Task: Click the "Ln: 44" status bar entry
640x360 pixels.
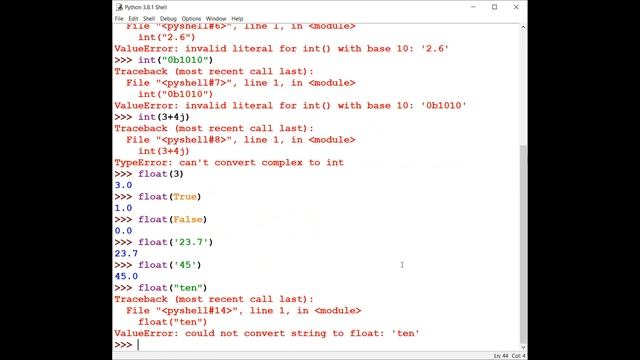Action: coord(501,356)
